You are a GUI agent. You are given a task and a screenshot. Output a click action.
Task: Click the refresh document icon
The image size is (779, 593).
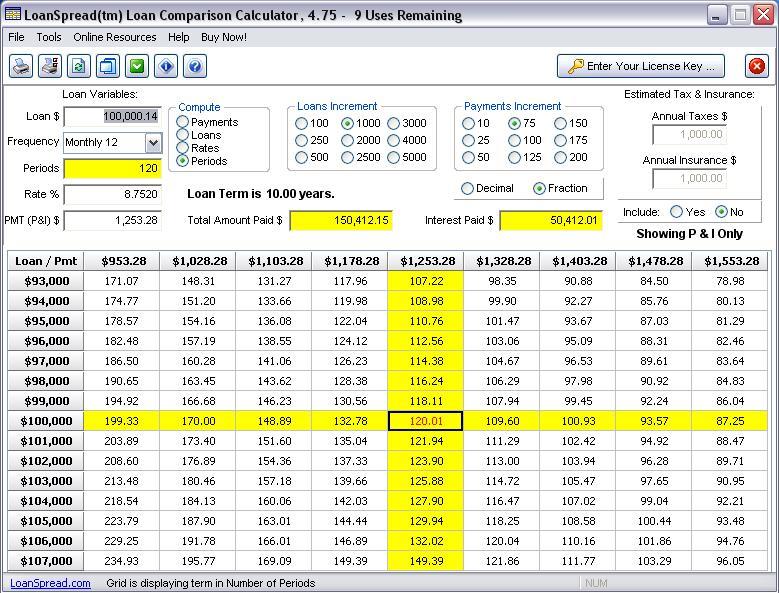pyautogui.click(x=79, y=66)
